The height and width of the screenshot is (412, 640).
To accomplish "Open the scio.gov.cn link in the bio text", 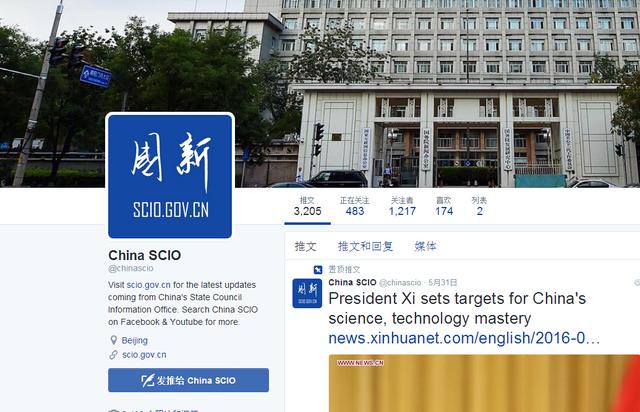I will pos(149,285).
